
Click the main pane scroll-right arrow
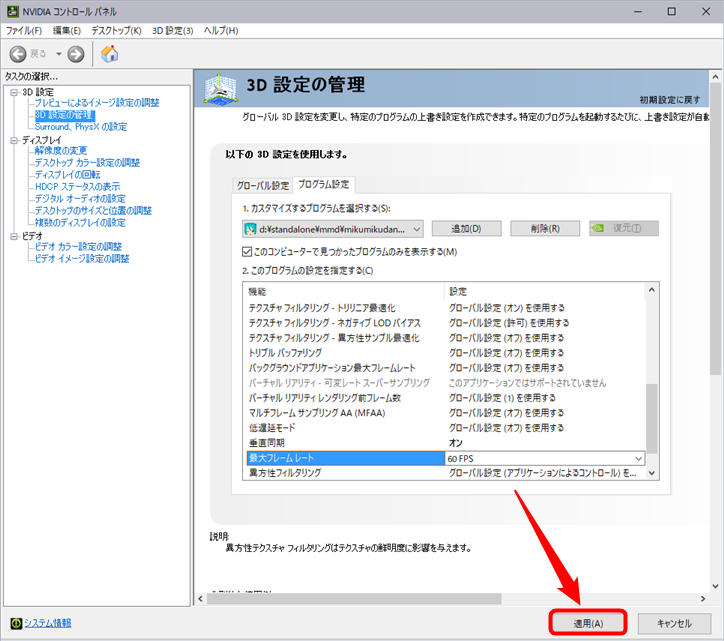[703, 599]
